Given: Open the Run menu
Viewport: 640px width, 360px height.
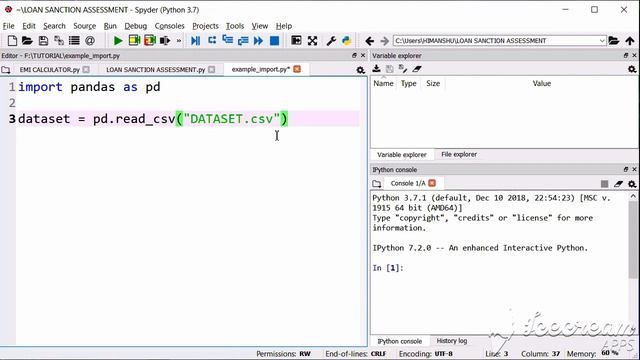Looking at the screenshot, I should pos(110,26).
